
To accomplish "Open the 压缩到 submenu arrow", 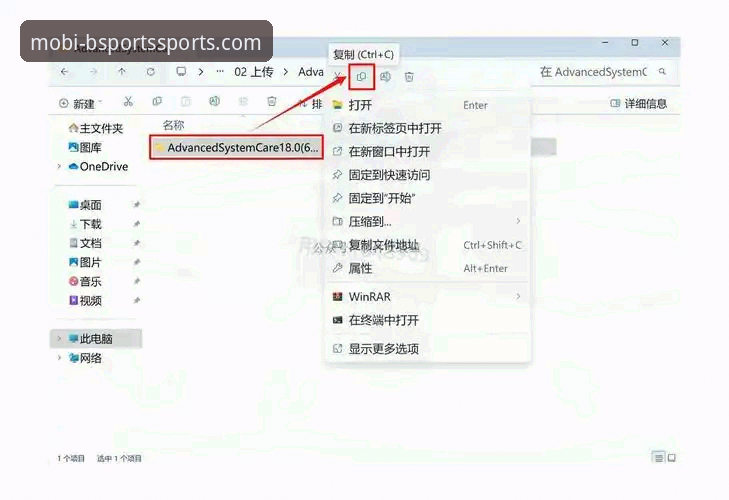I will pos(518,221).
